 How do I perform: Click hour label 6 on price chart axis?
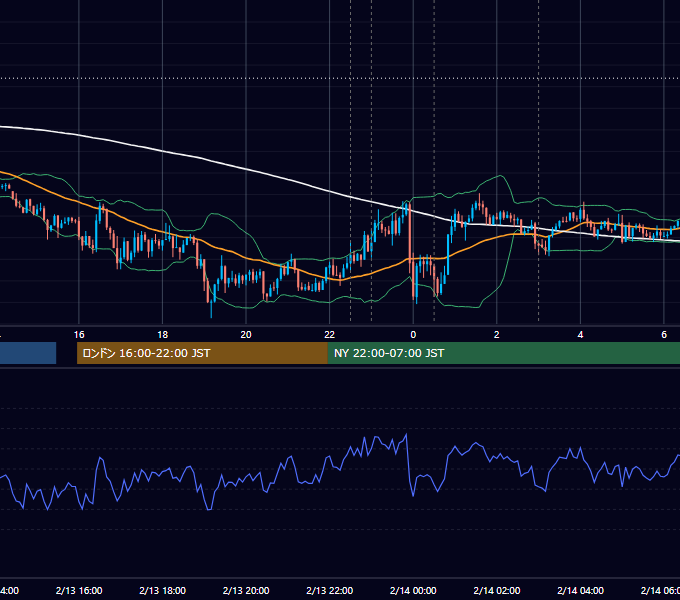tap(664, 335)
